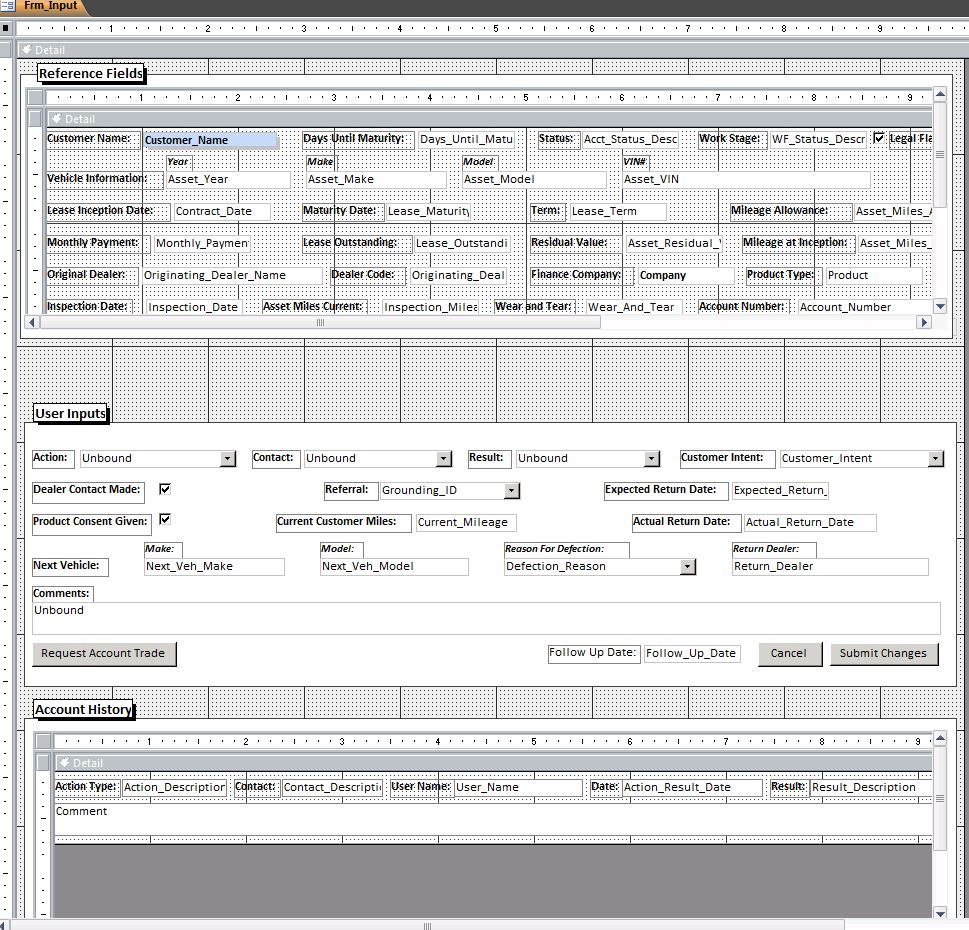Open the Action combo box dropdown
Image resolution: width=969 pixels, height=930 pixels.
(x=228, y=458)
